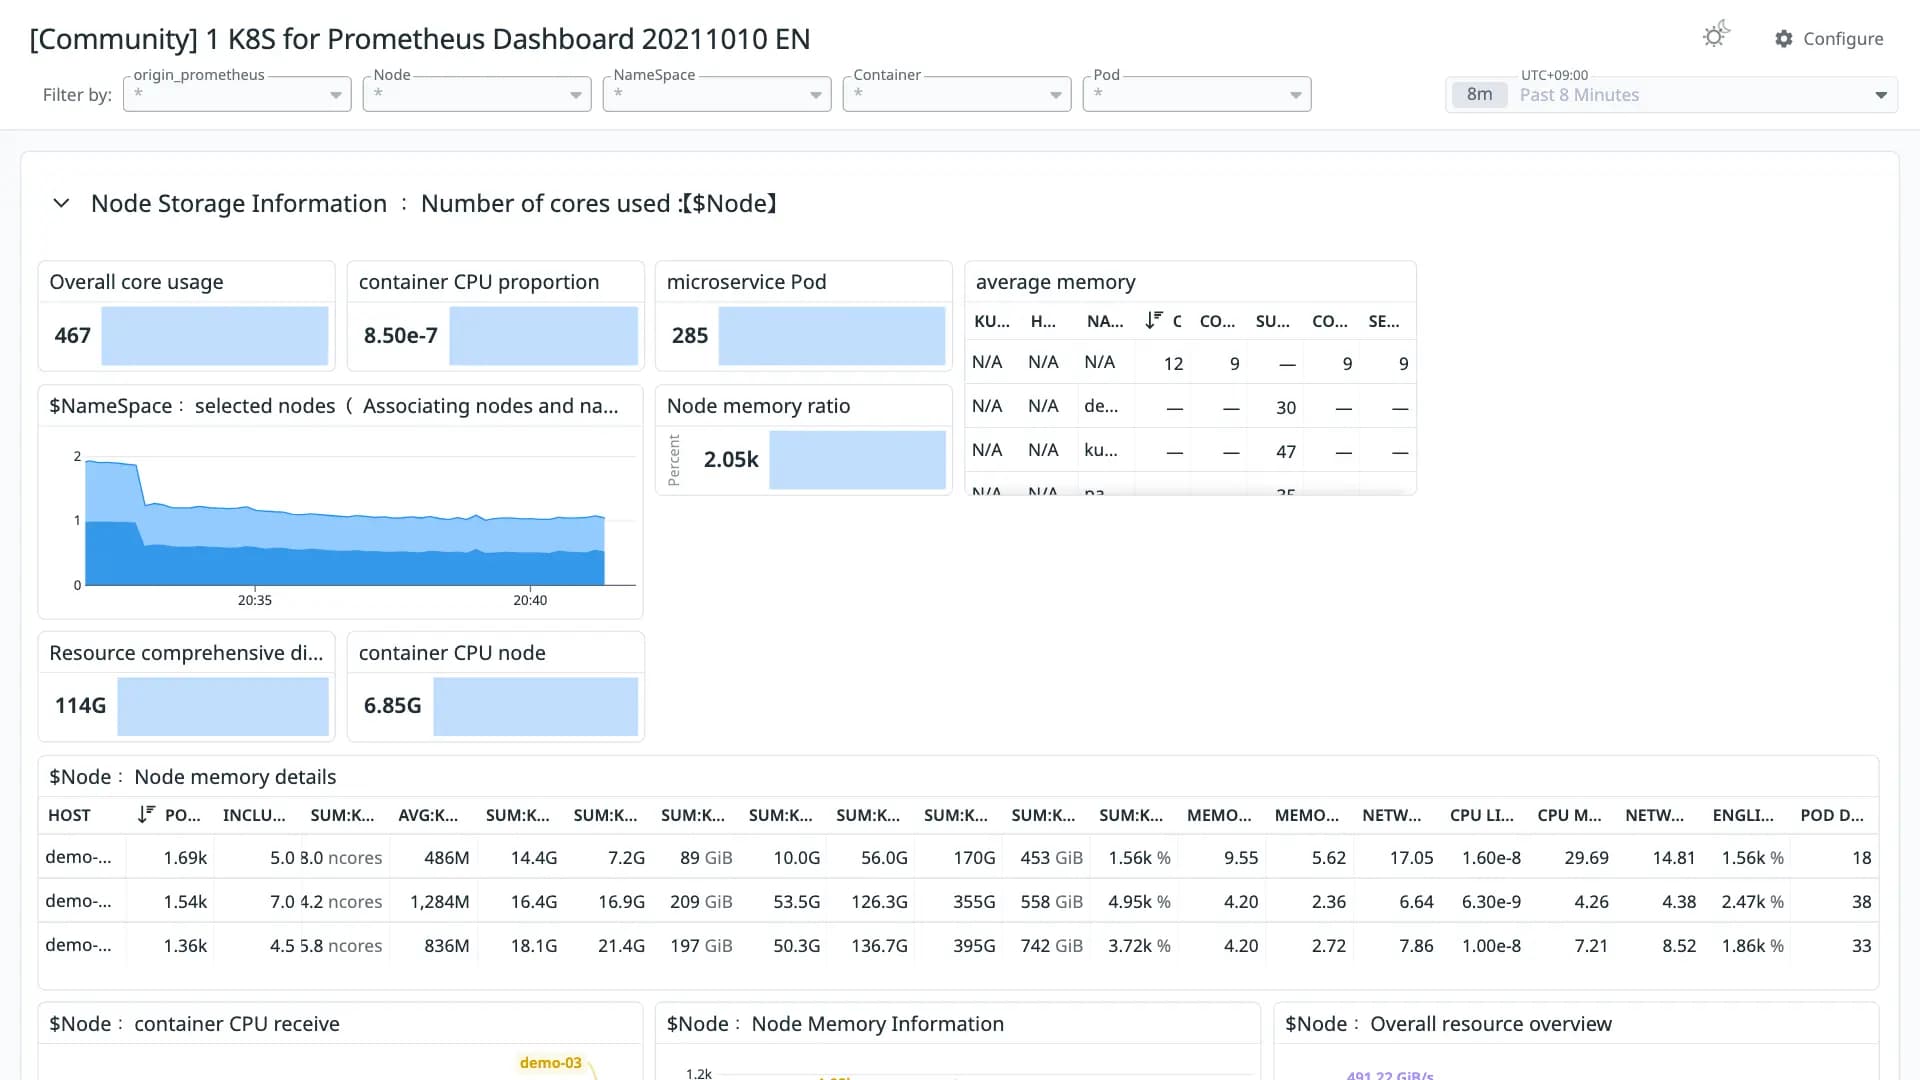Open the origin_prometheus filter dropdown
The width and height of the screenshot is (1920, 1080).
click(x=237, y=94)
